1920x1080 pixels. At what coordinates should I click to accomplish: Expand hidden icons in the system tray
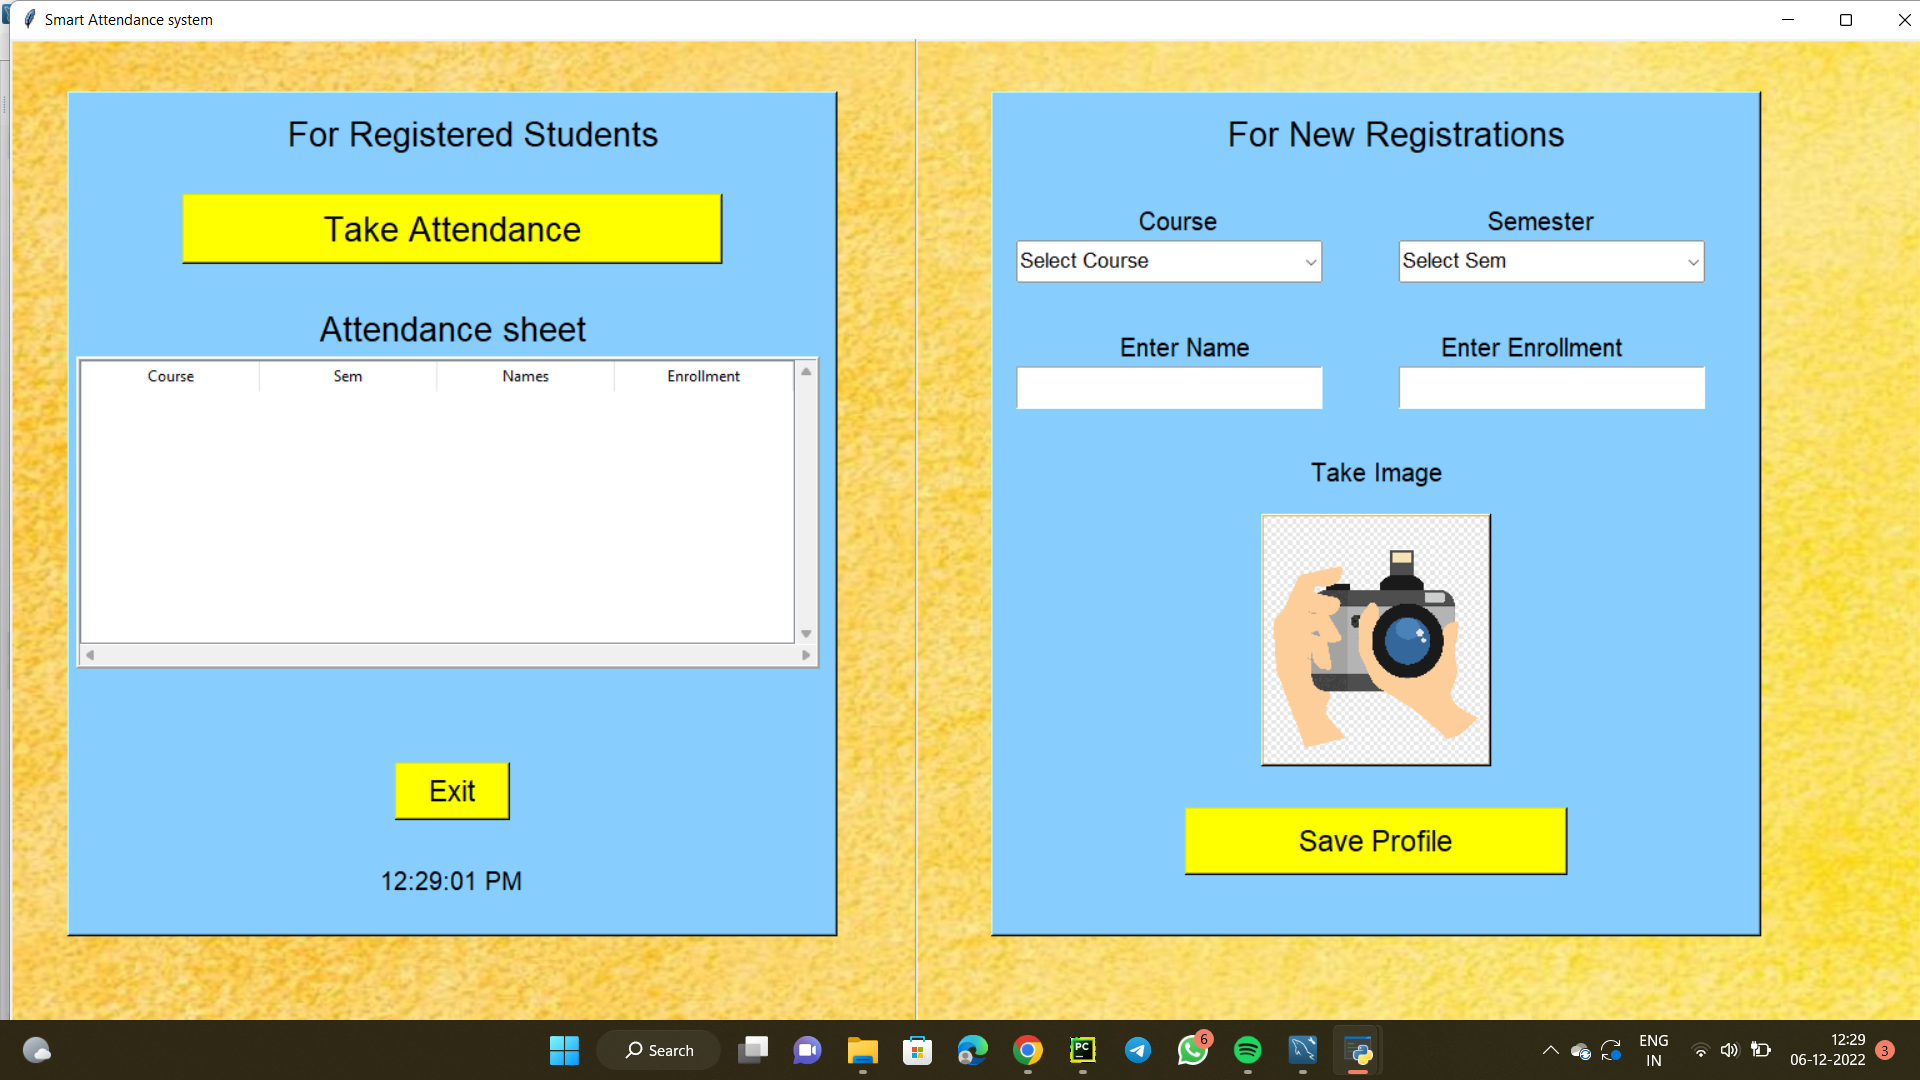pyautogui.click(x=1551, y=1050)
